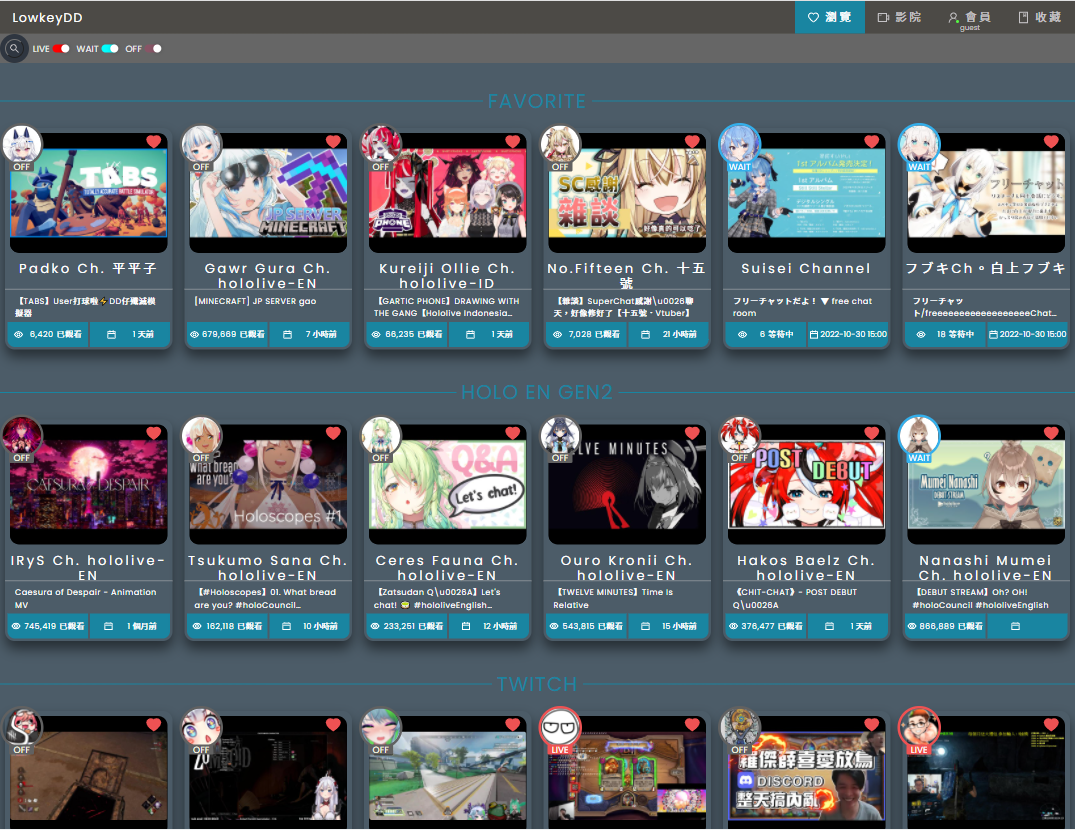Click the LowkeyDD site logo
The height and width of the screenshot is (830, 1075).
[47, 18]
